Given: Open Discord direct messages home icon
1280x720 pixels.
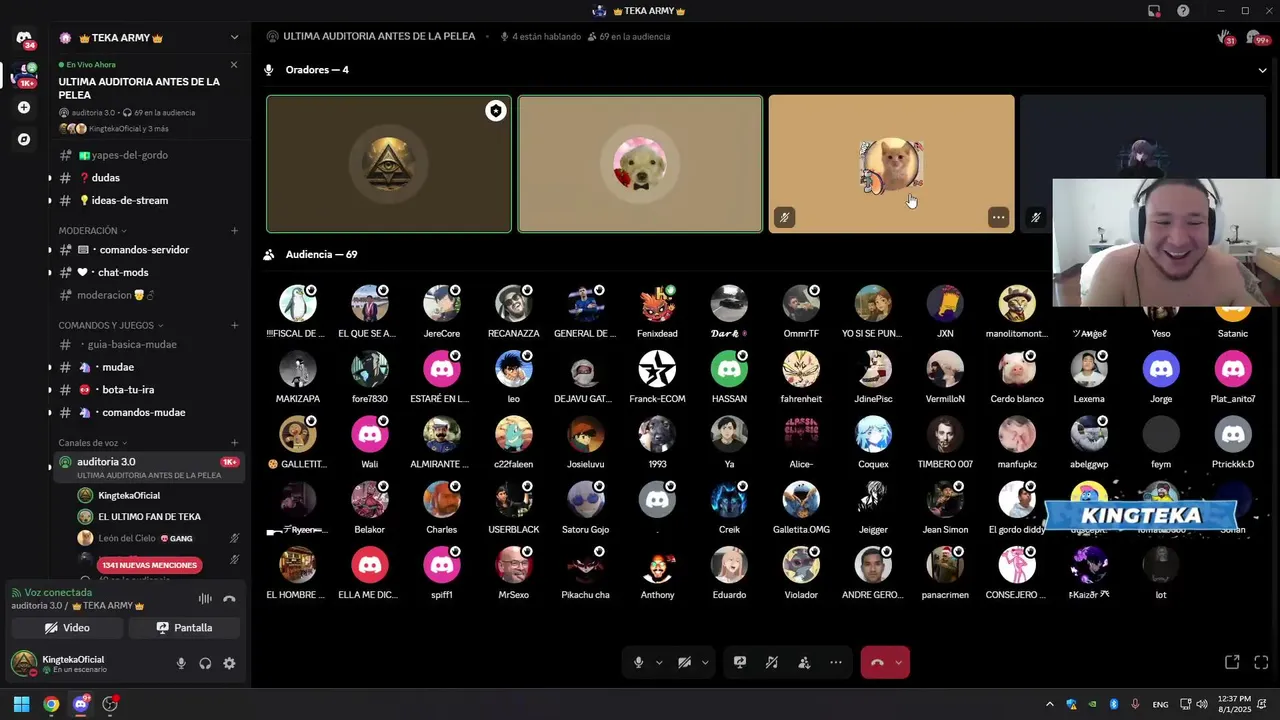Looking at the screenshot, I should pos(24,38).
